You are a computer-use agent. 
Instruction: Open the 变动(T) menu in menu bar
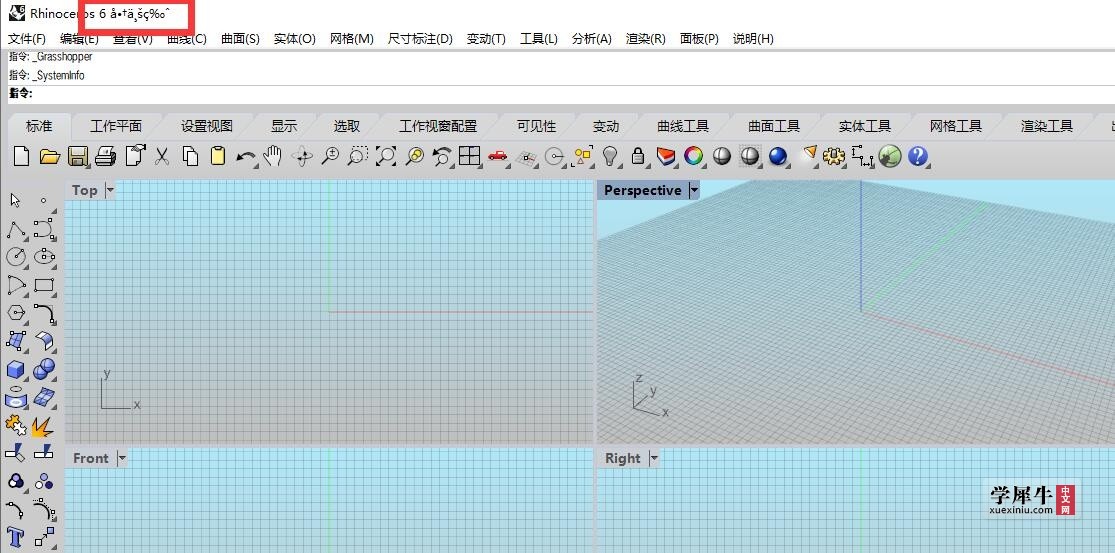pyautogui.click(x=486, y=38)
